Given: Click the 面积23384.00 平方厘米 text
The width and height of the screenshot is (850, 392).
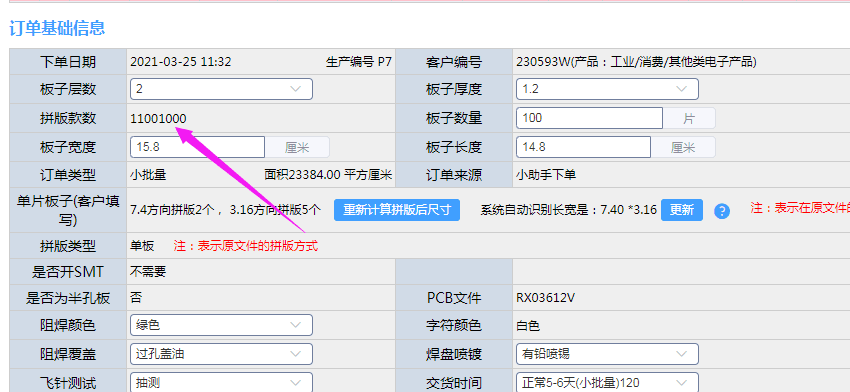Looking at the screenshot, I should tap(328, 175).
